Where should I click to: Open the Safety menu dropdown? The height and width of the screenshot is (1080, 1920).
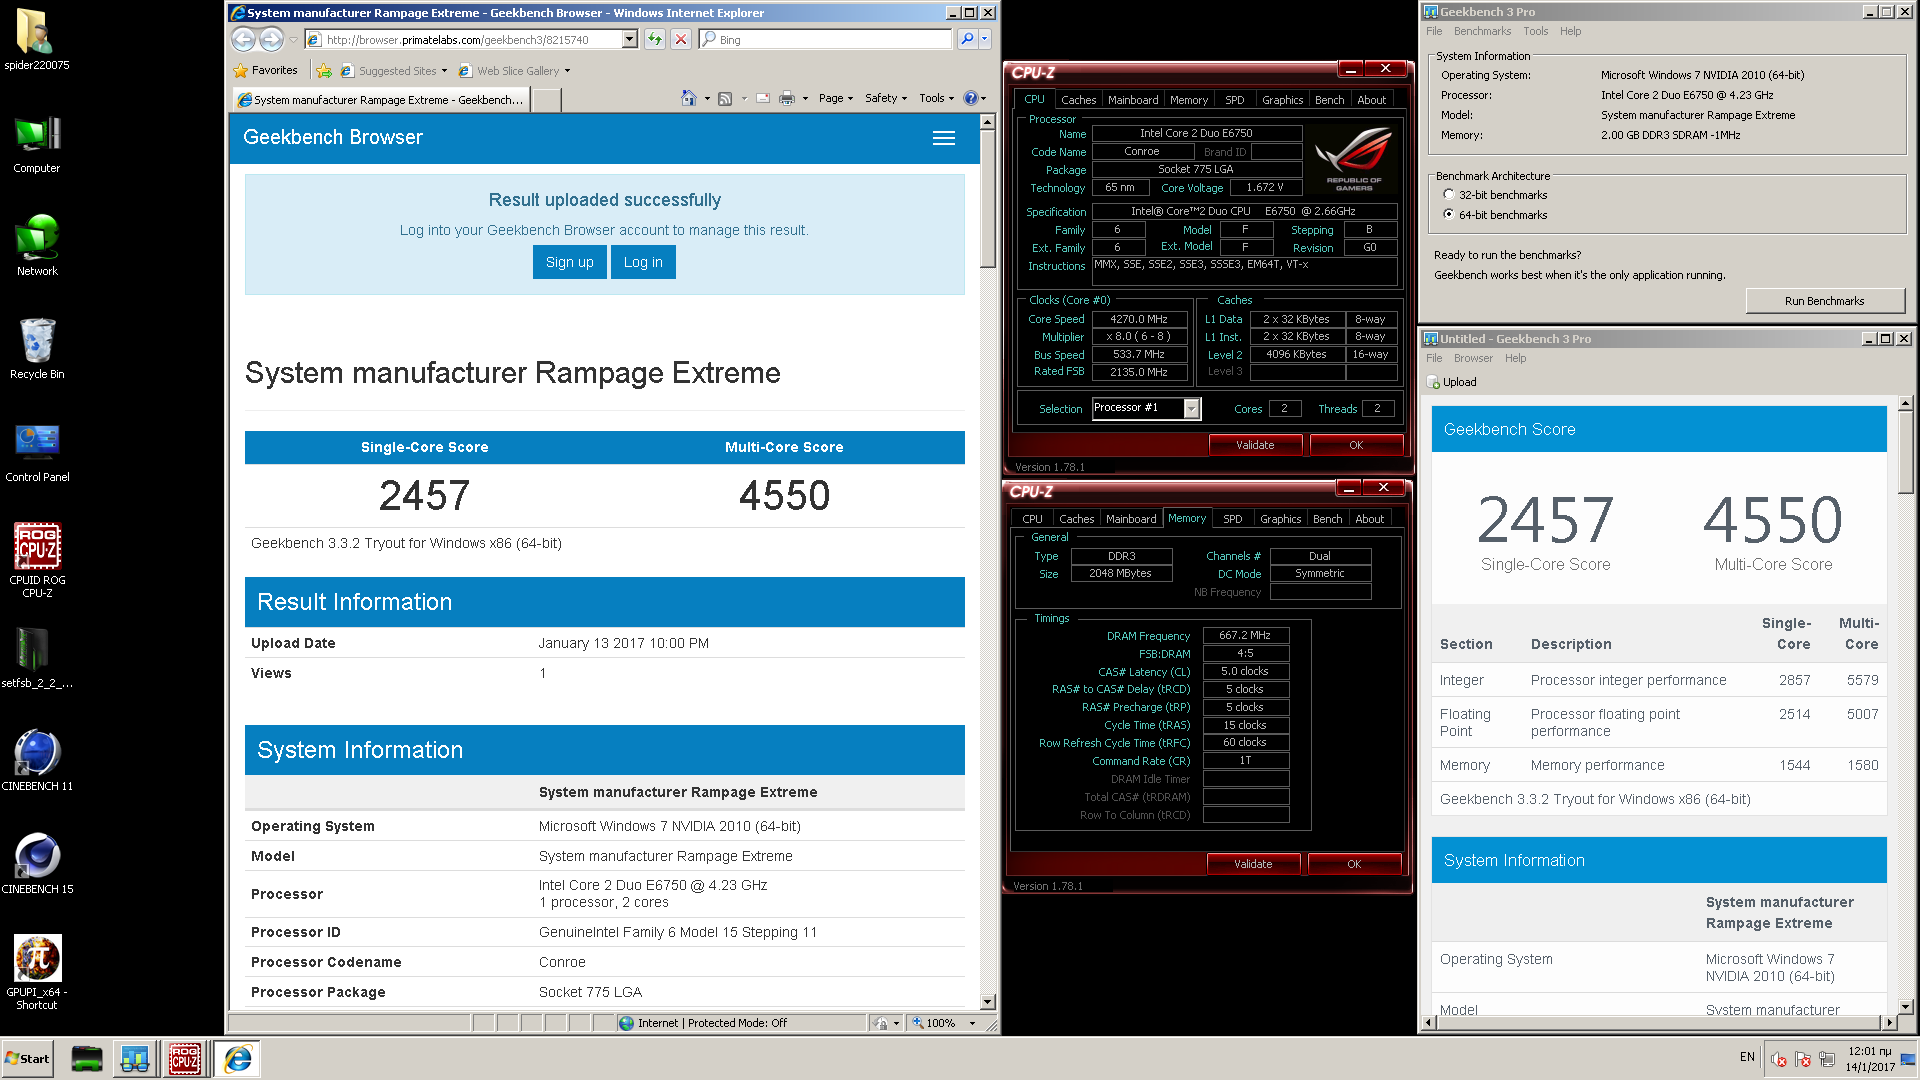[x=885, y=98]
